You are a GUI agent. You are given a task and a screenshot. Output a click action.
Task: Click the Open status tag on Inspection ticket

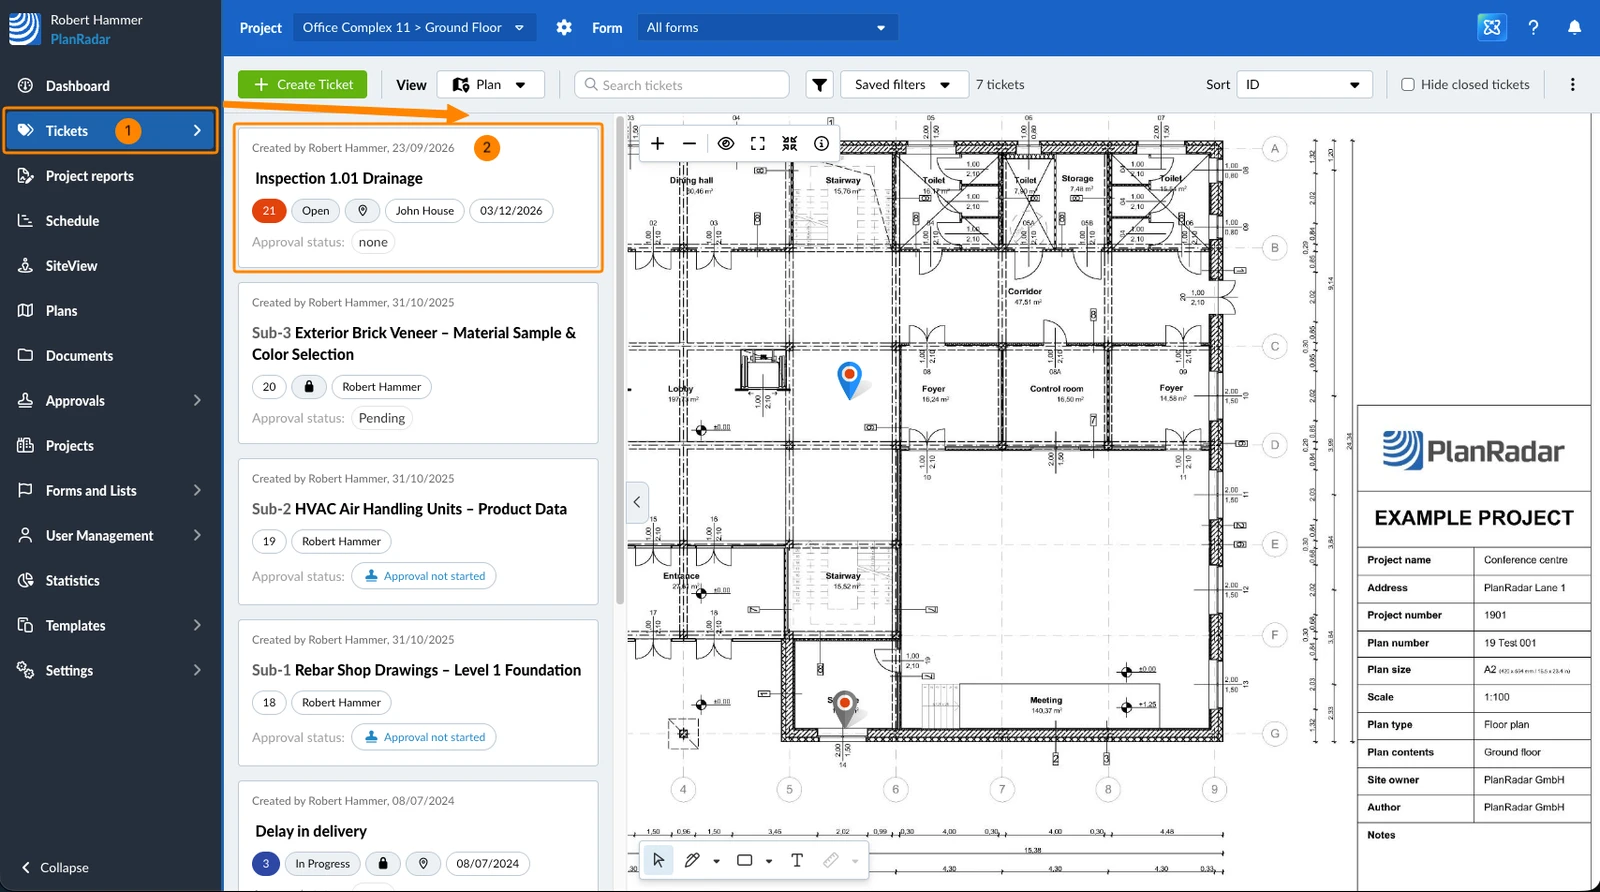click(316, 211)
